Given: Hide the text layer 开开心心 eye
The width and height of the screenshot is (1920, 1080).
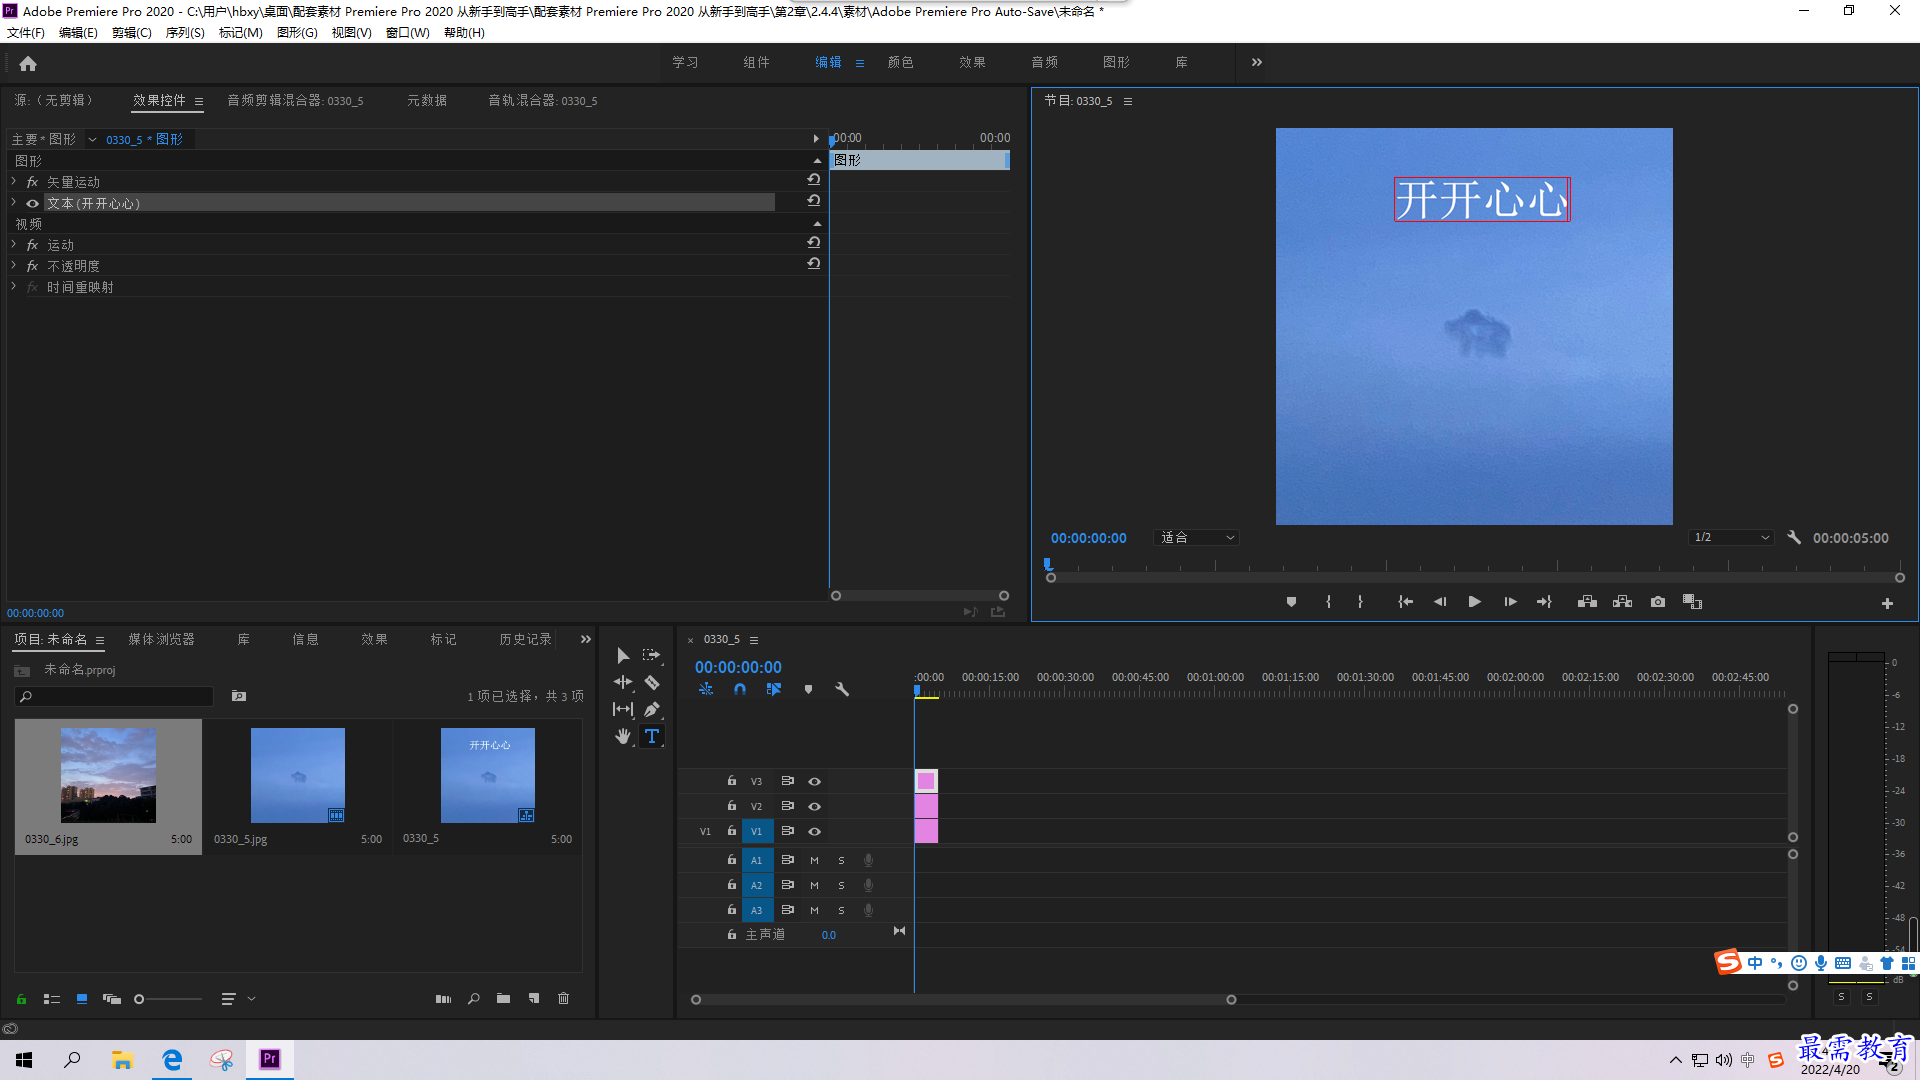Looking at the screenshot, I should pos(32,203).
